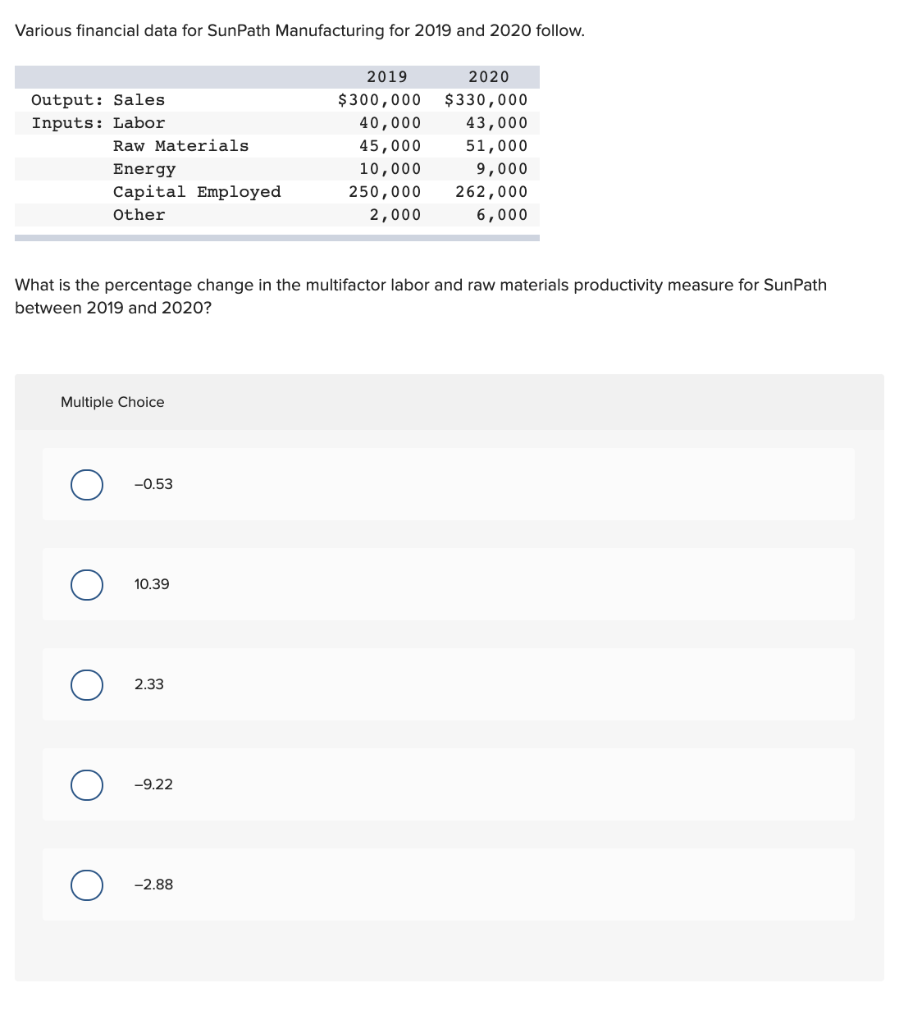Mark the -2.88 answer as selected

(x=86, y=885)
